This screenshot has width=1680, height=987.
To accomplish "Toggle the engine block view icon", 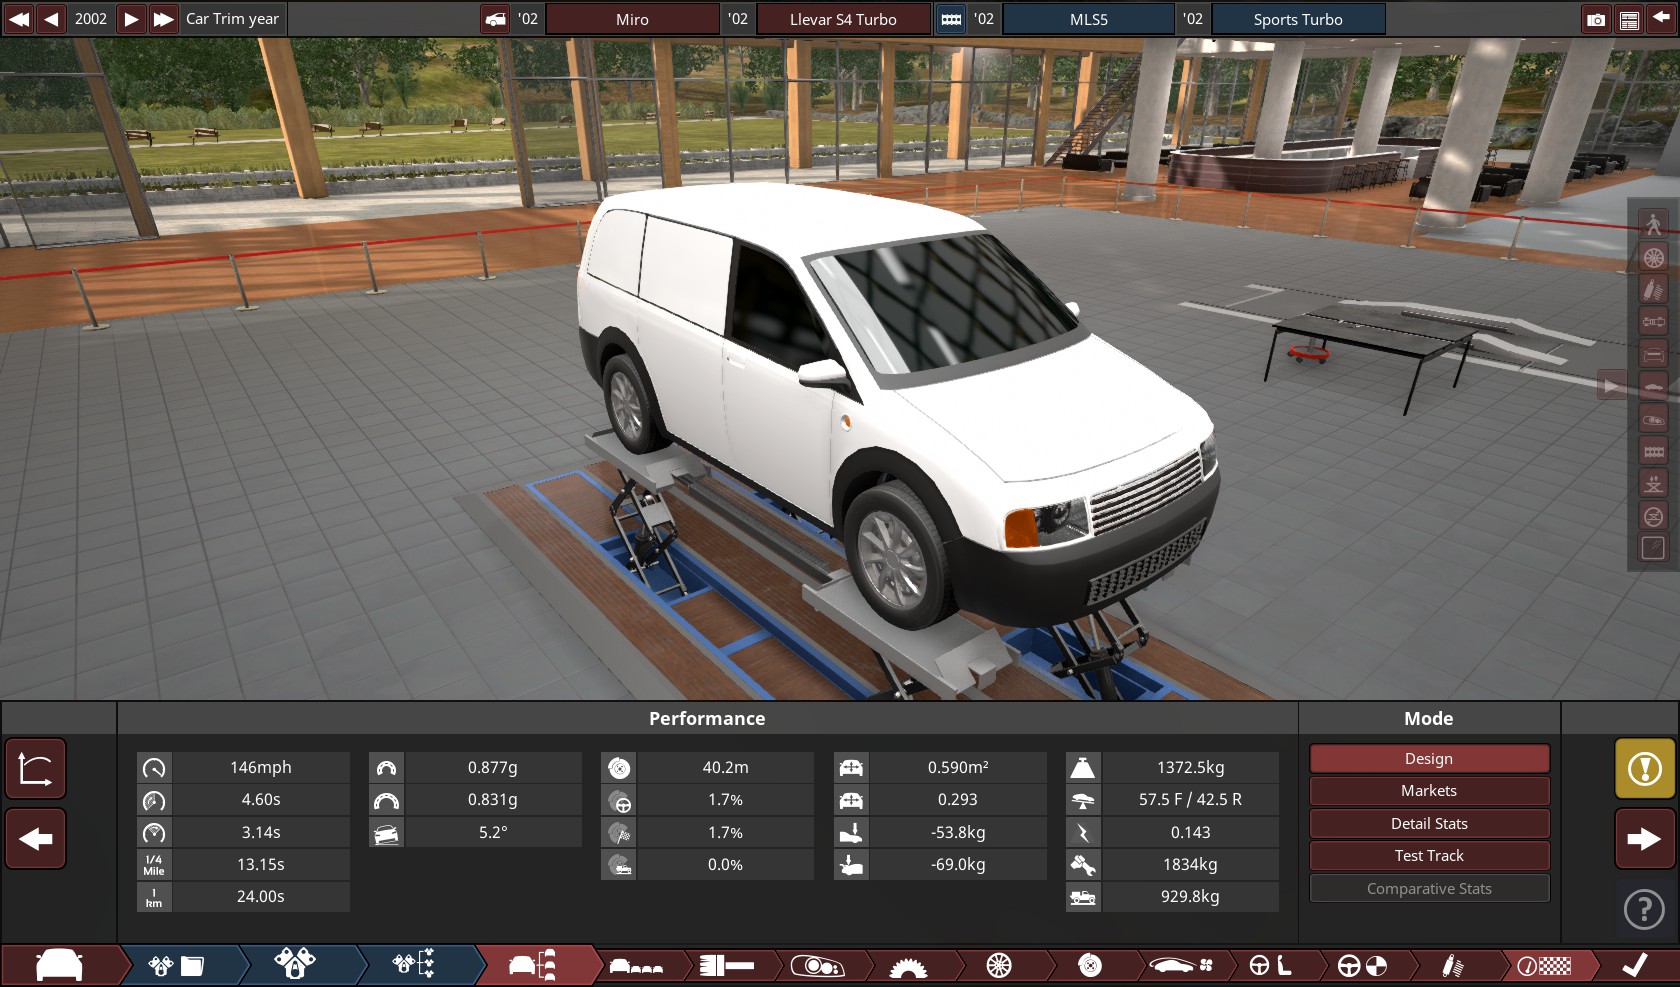I will 1653,451.
